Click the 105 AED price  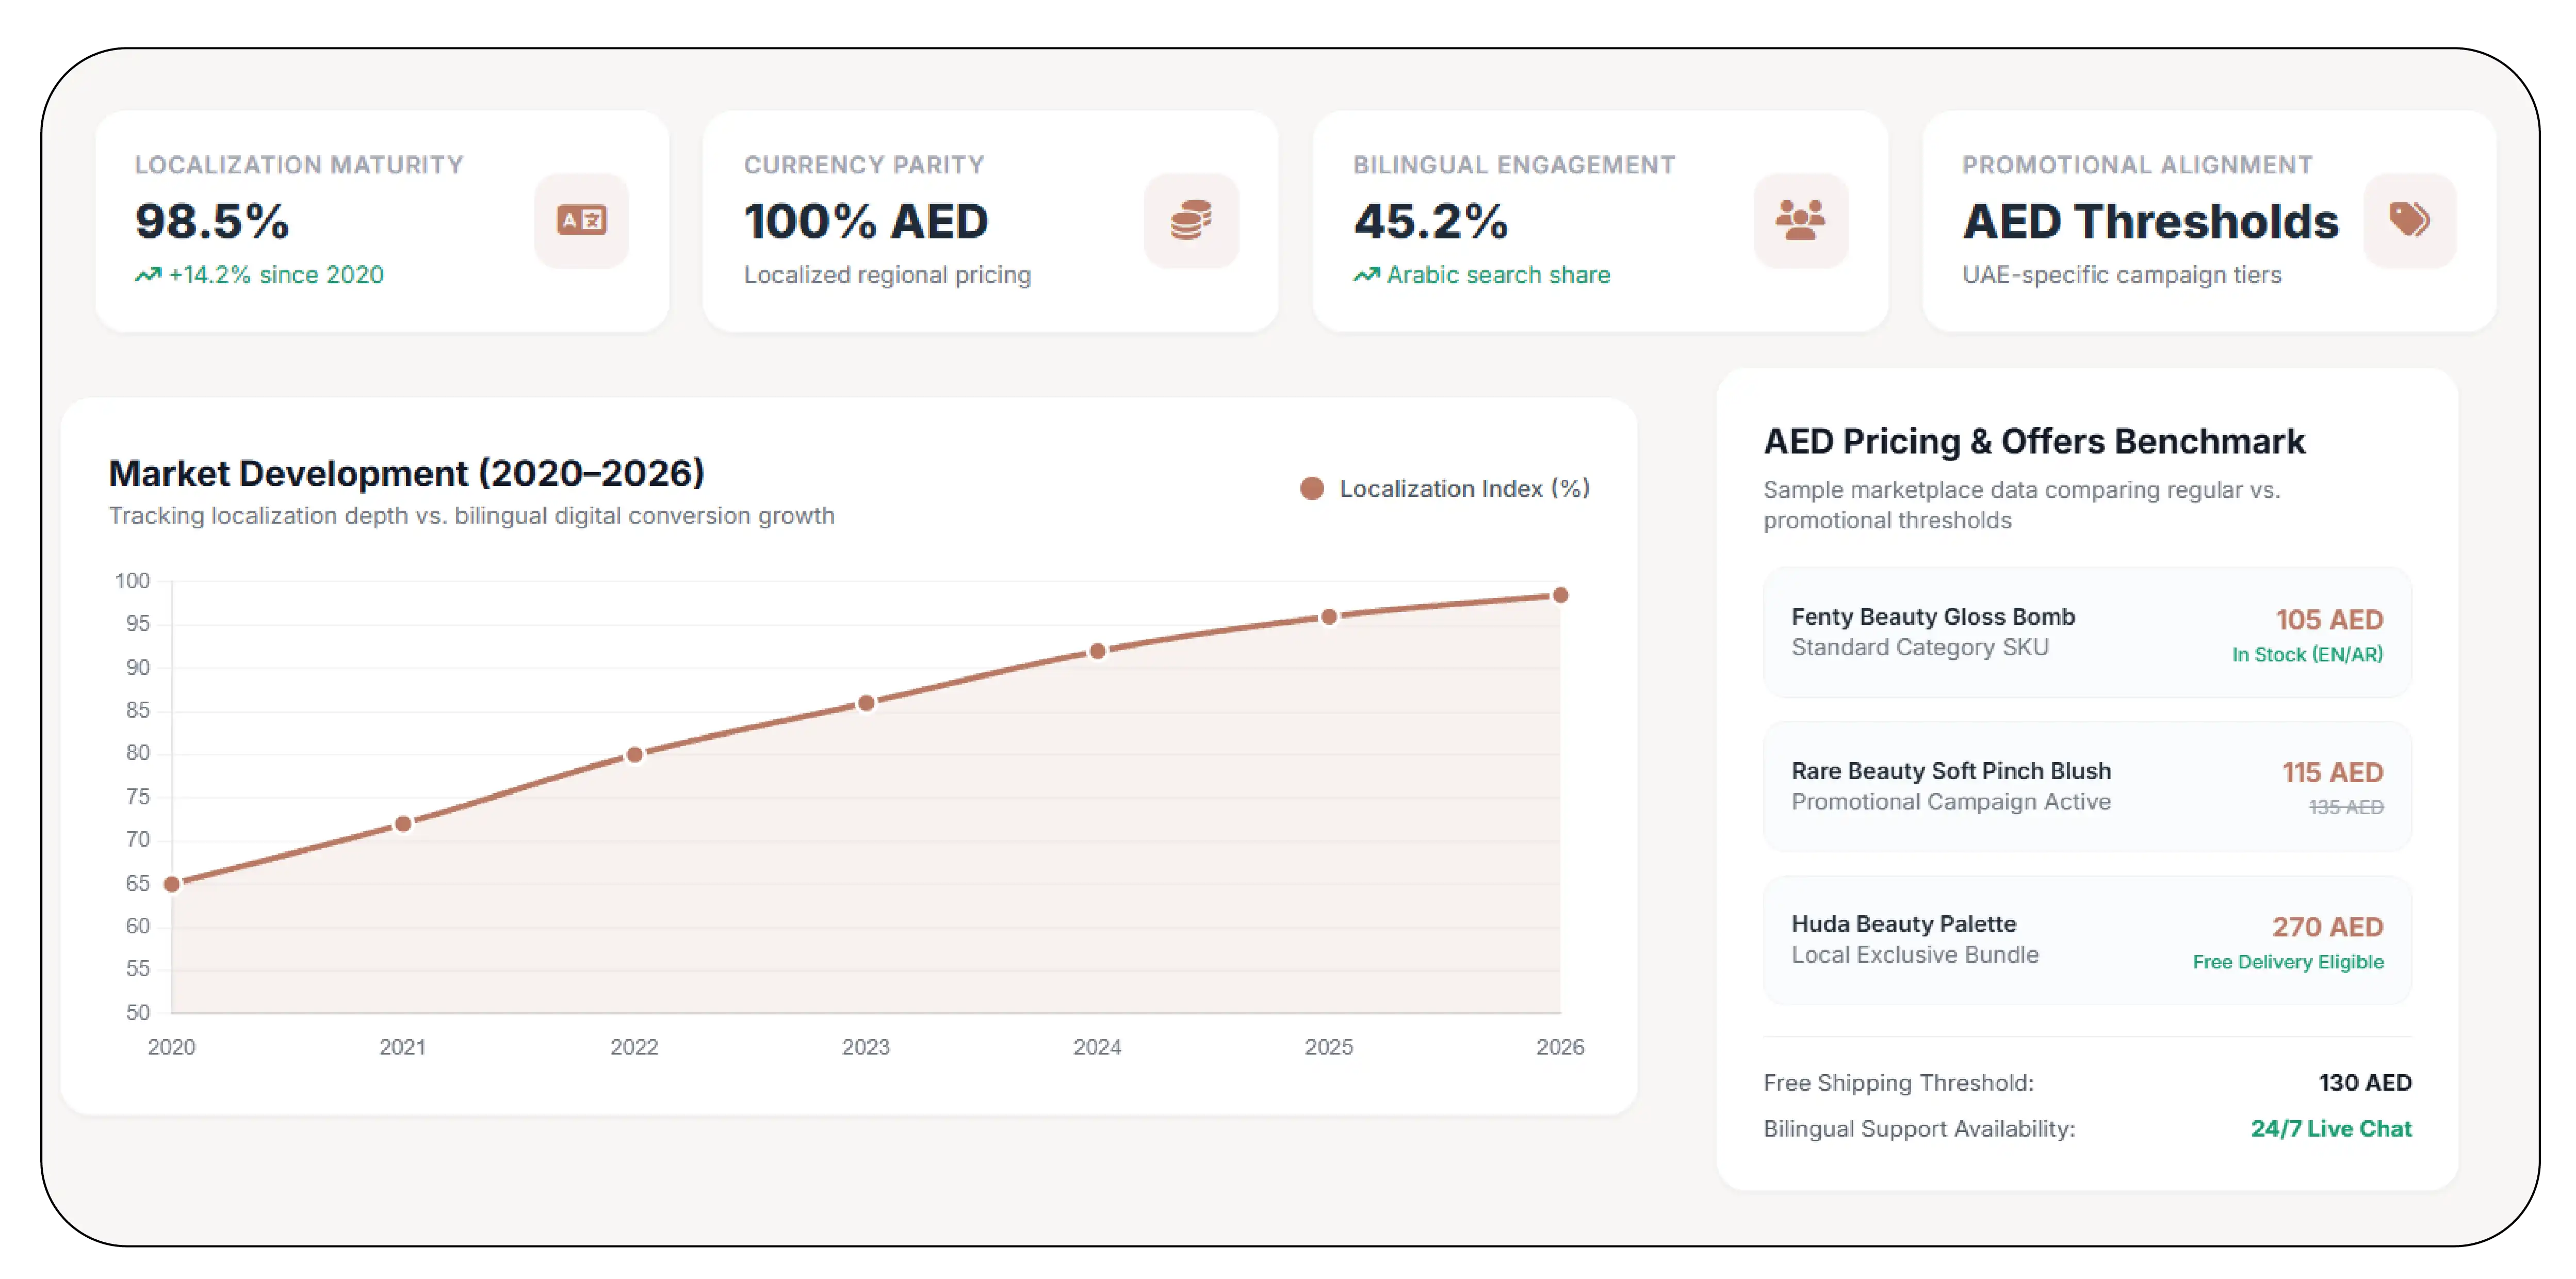(2329, 620)
